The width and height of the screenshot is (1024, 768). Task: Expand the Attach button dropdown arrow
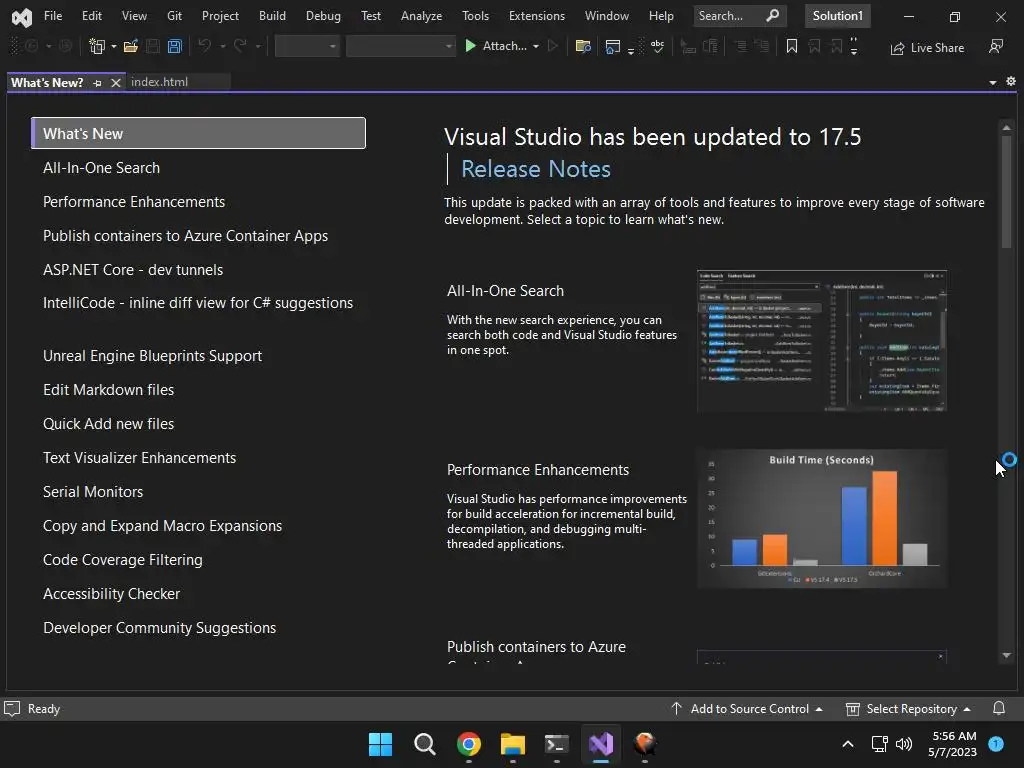point(536,46)
